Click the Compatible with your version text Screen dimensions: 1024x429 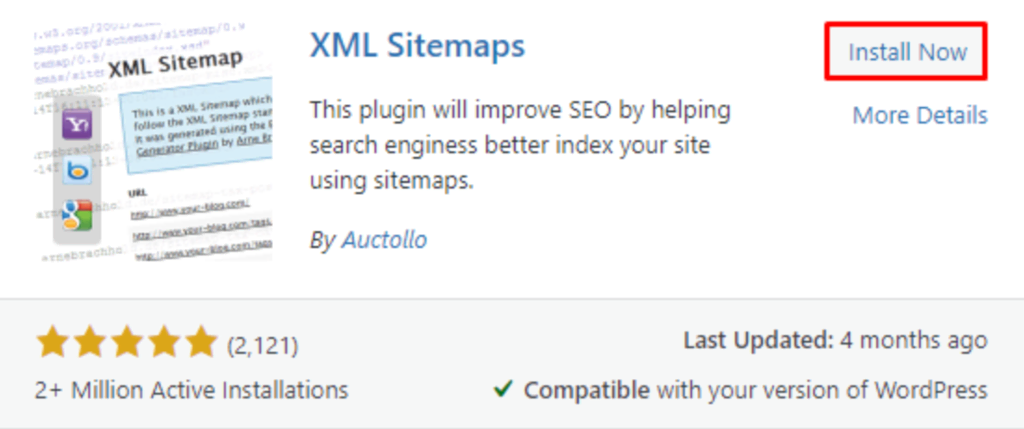coord(755,389)
